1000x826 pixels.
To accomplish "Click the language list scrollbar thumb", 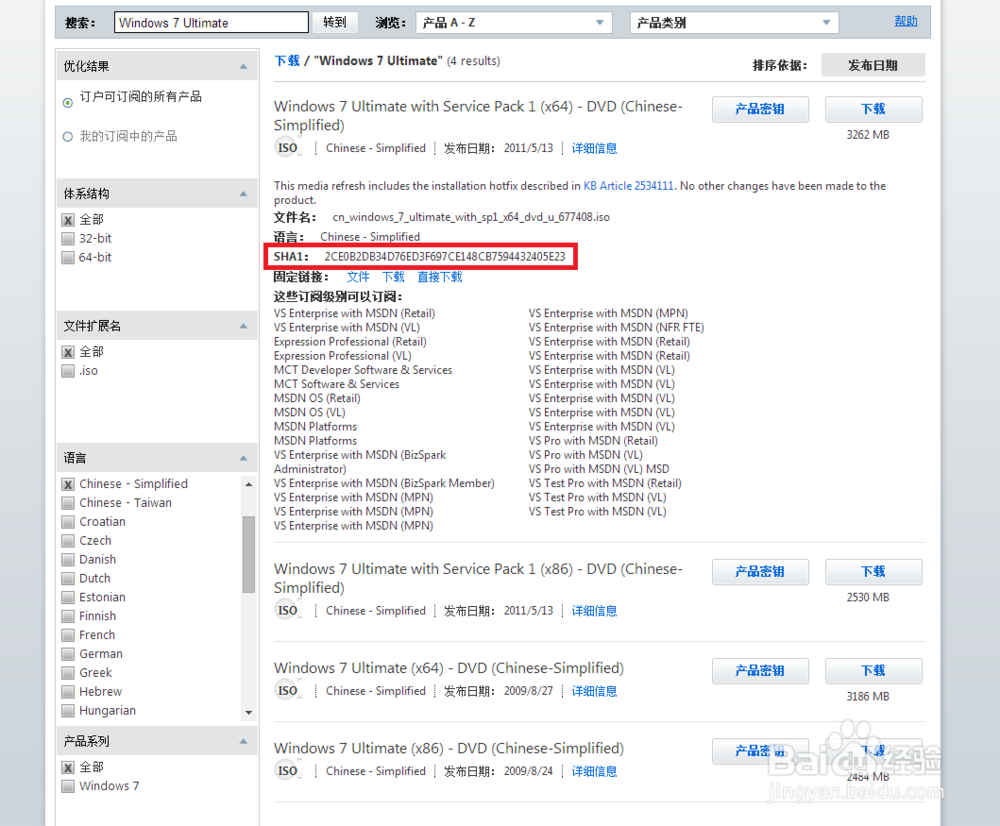I will tap(249, 554).
